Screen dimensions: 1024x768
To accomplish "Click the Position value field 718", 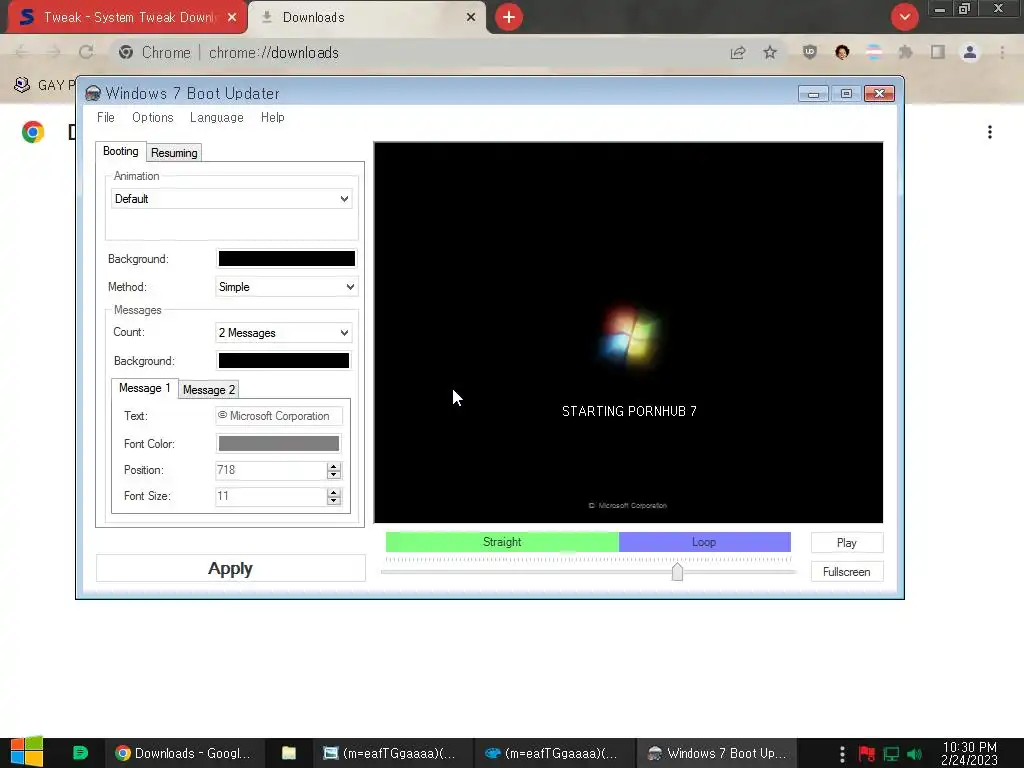I will point(271,470).
